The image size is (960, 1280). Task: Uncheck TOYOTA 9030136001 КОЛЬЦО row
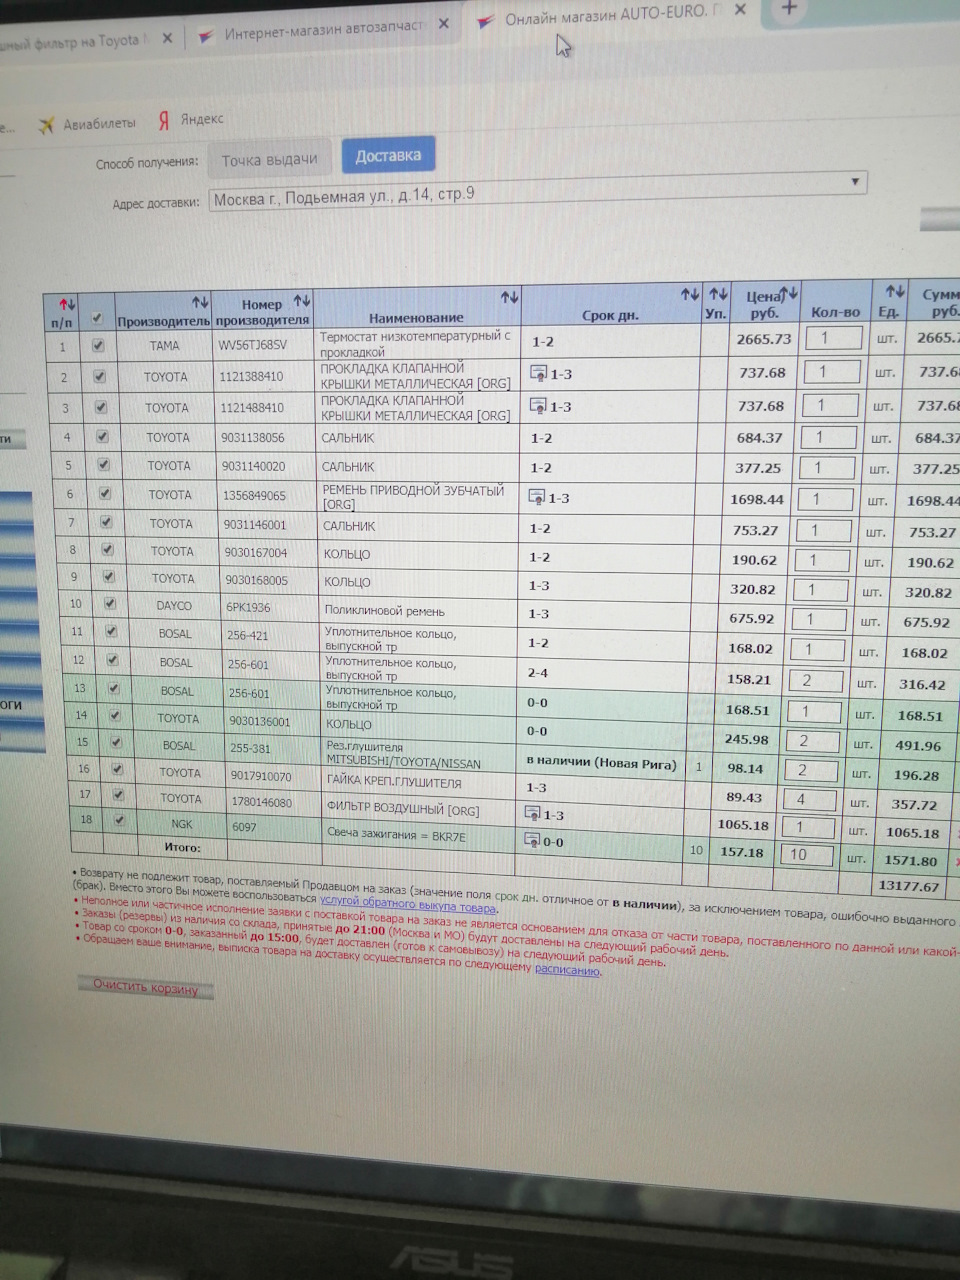click(x=115, y=715)
